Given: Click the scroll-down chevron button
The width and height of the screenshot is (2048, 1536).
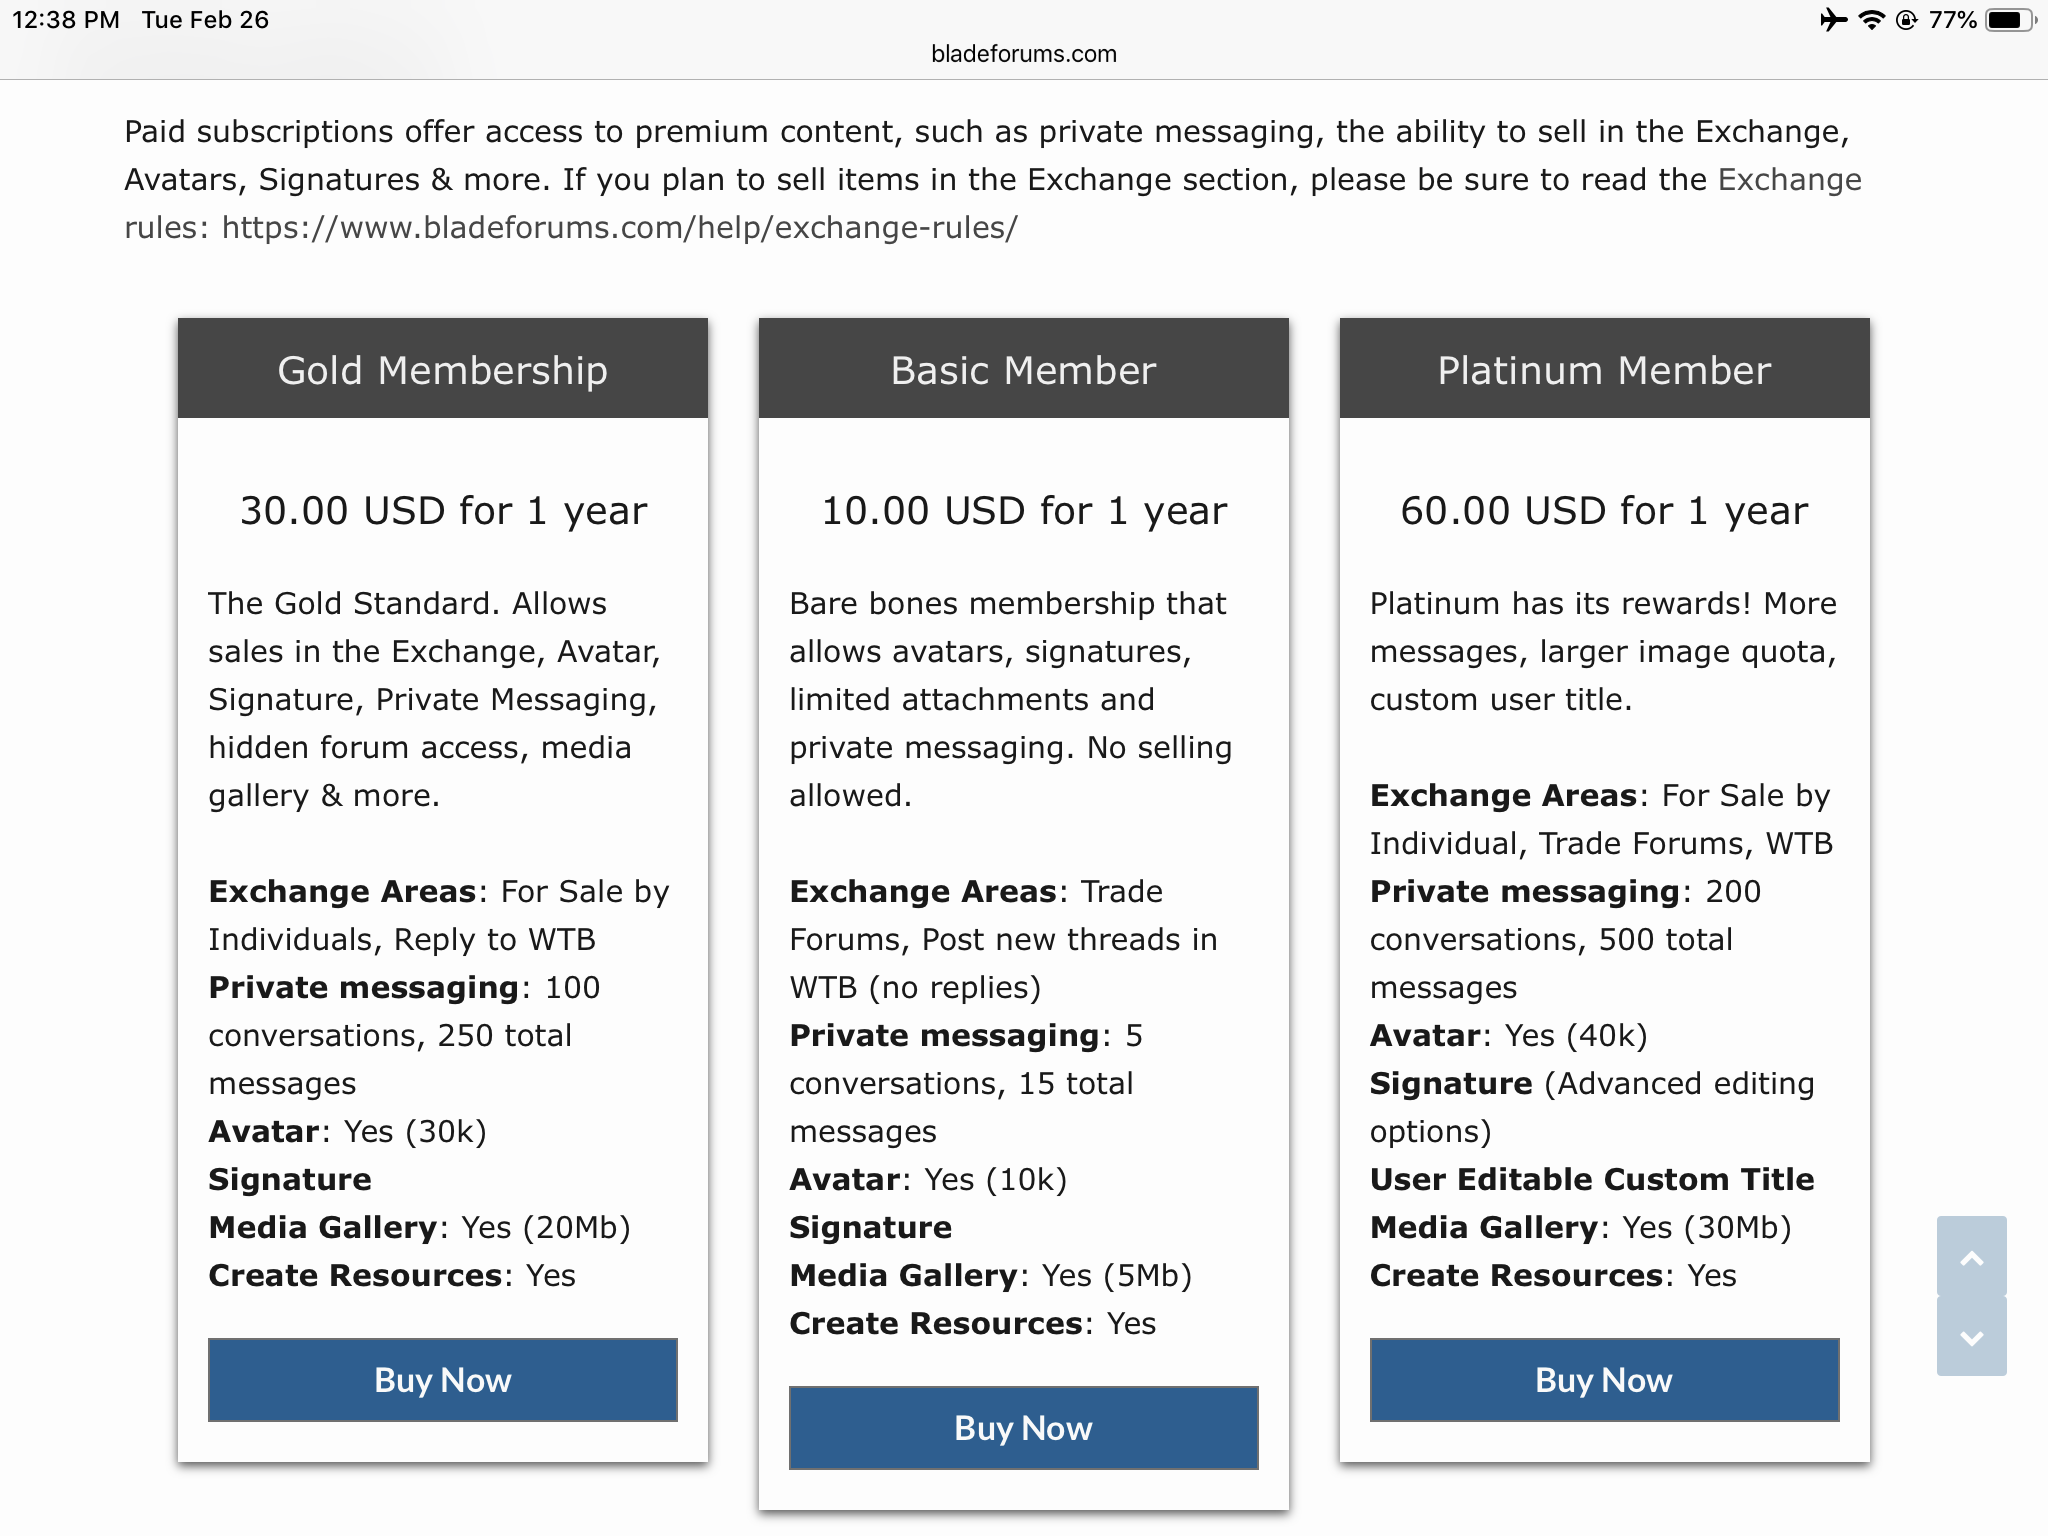Looking at the screenshot, I should 1971,1338.
